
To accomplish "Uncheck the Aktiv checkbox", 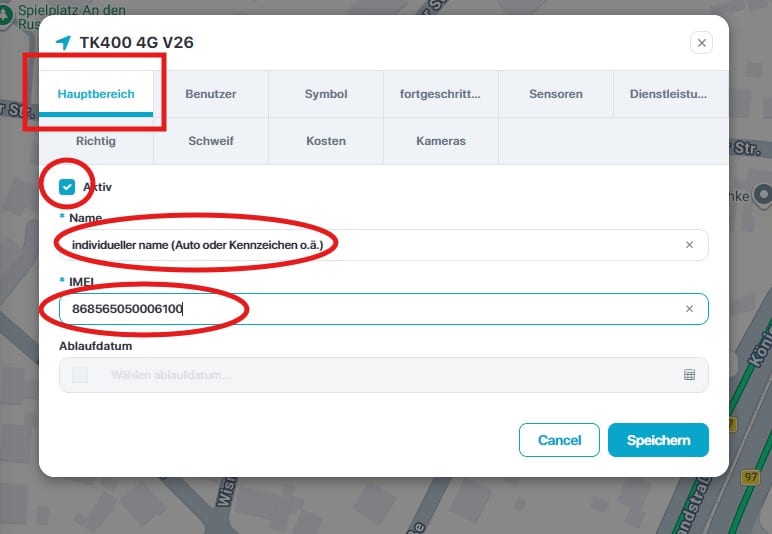I will pyautogui.click(x=67, y=187).
